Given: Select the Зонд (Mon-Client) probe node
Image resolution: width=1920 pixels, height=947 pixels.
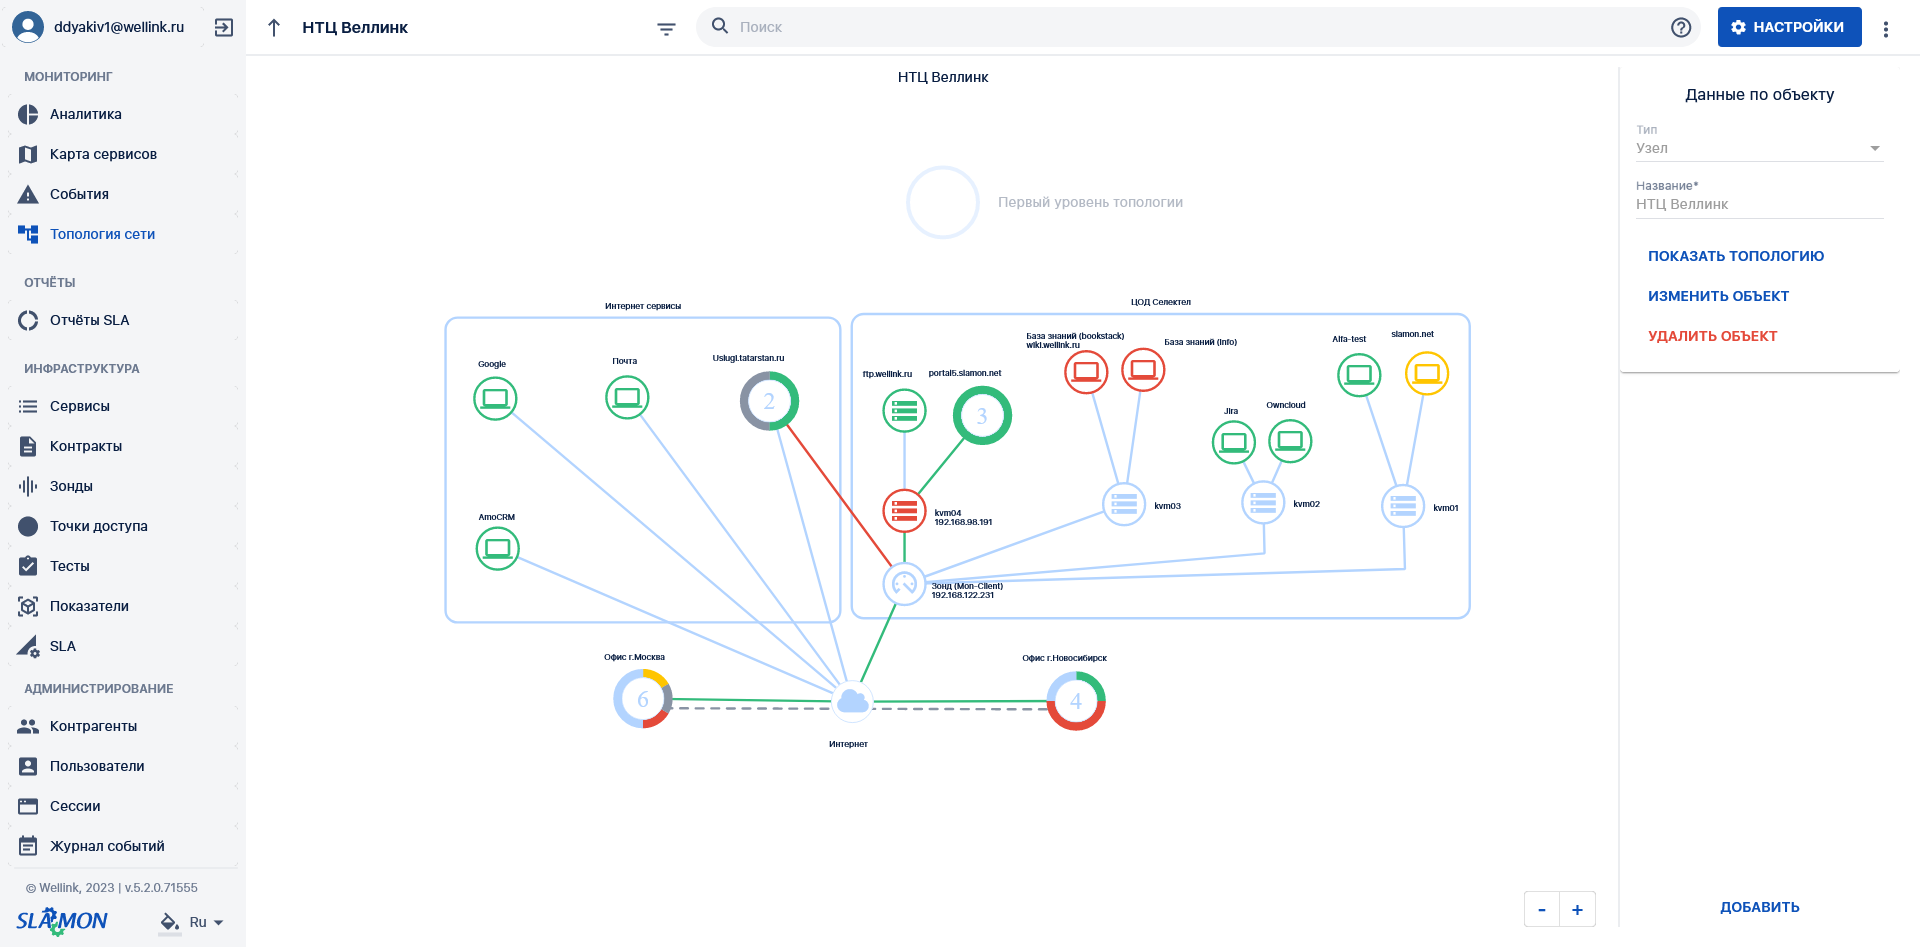Looking at the screenshot, I should coord(904,583).
